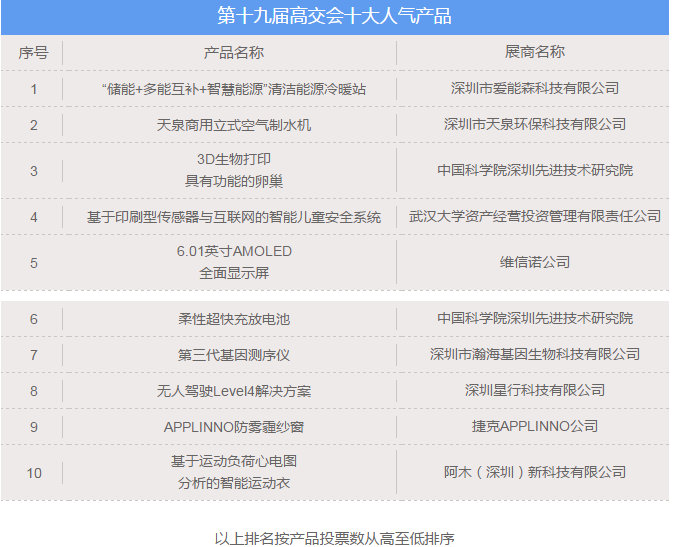This screenshot has height=547, width=675.
Task: Click rank number 7 cell
Action: [34, 355]
